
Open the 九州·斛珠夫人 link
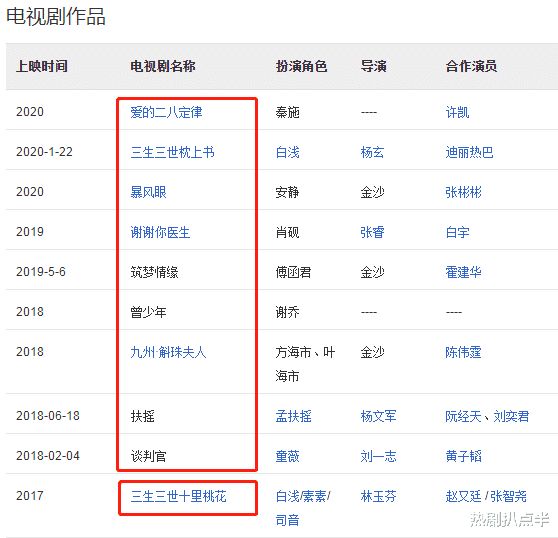[x=168, y=352]
